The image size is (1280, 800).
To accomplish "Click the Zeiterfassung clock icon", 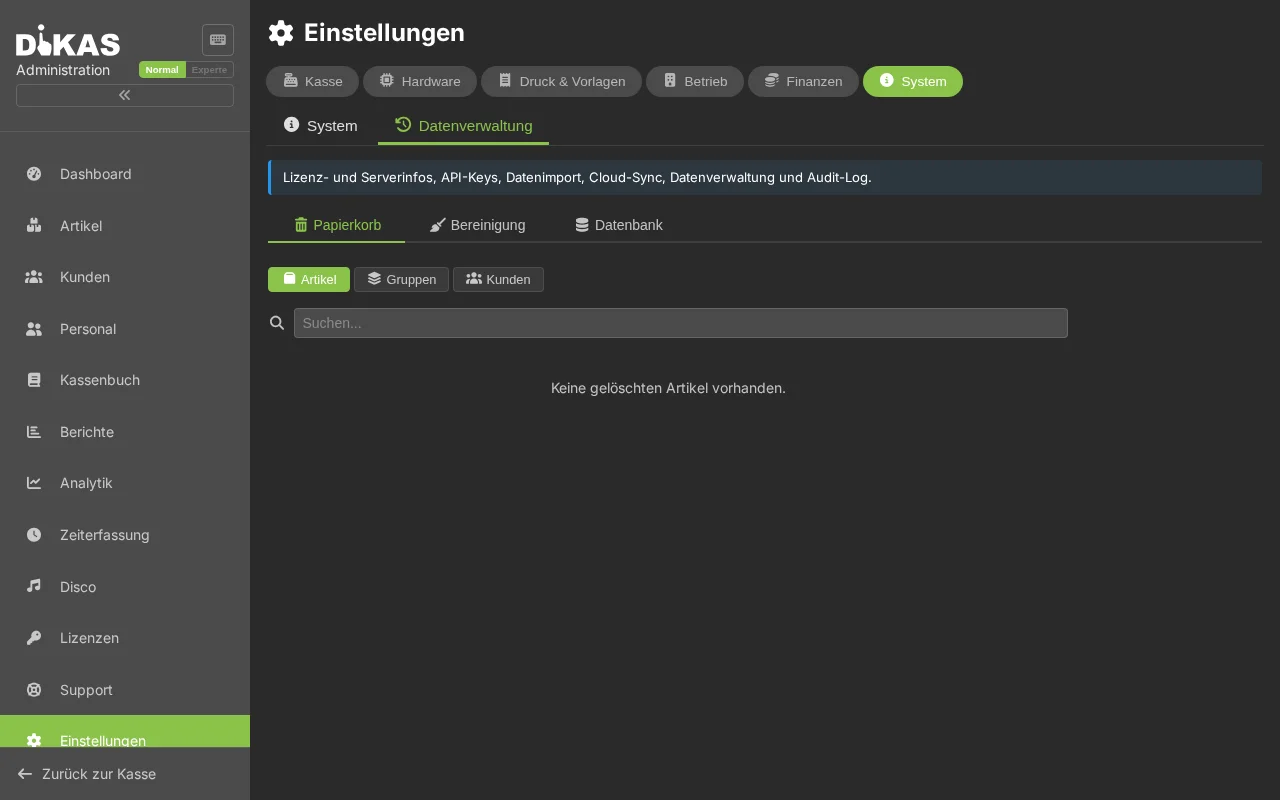I will pyautogui.click(x=34, y=535).
